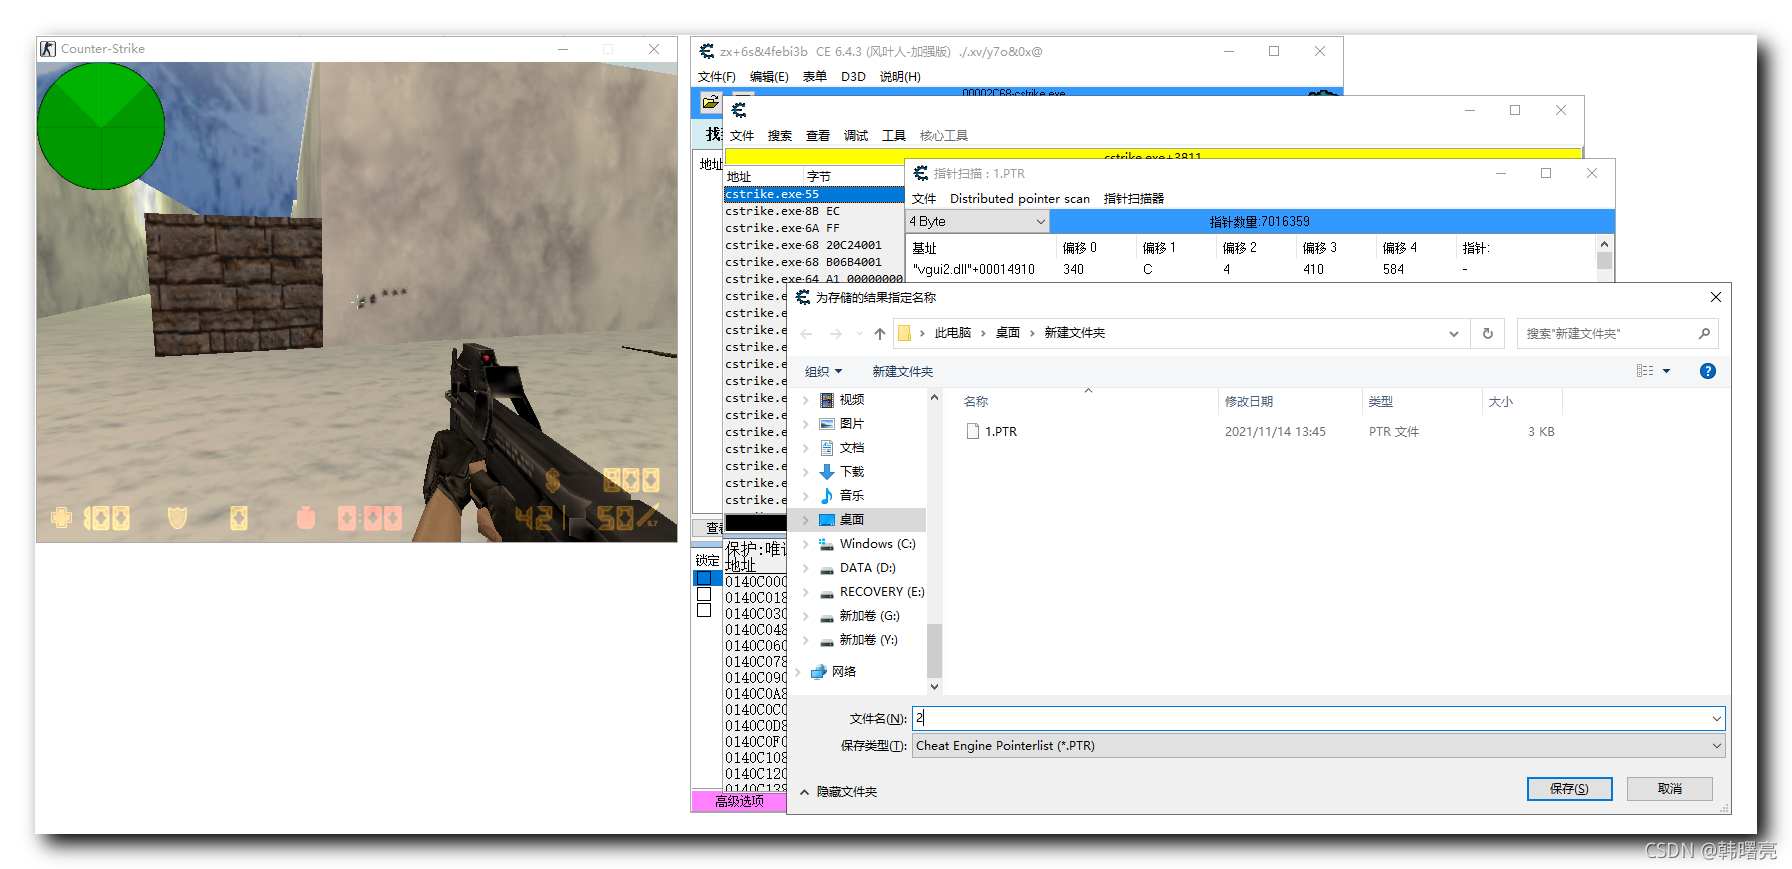1792x869 pixels.
Task: Click the search magnifier icon
Action: click(x=1704, y=334)
